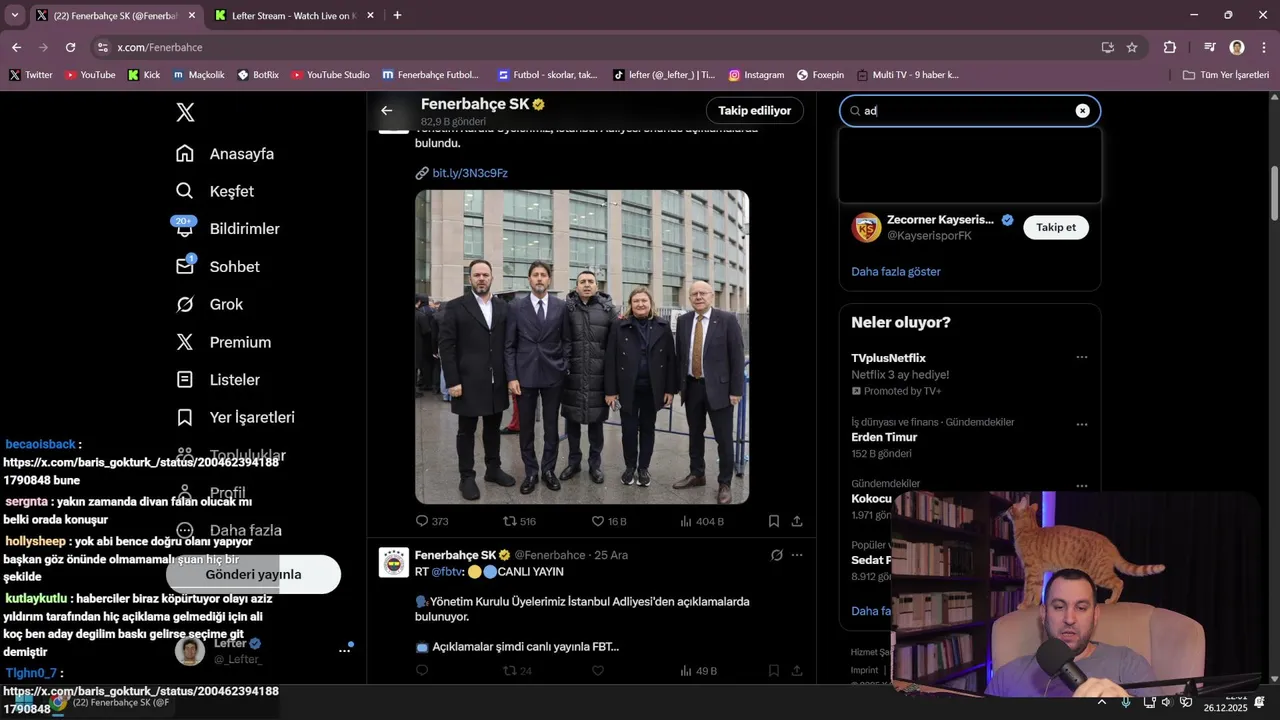Open the Instagram bookmark

click(x=756, y=75)
